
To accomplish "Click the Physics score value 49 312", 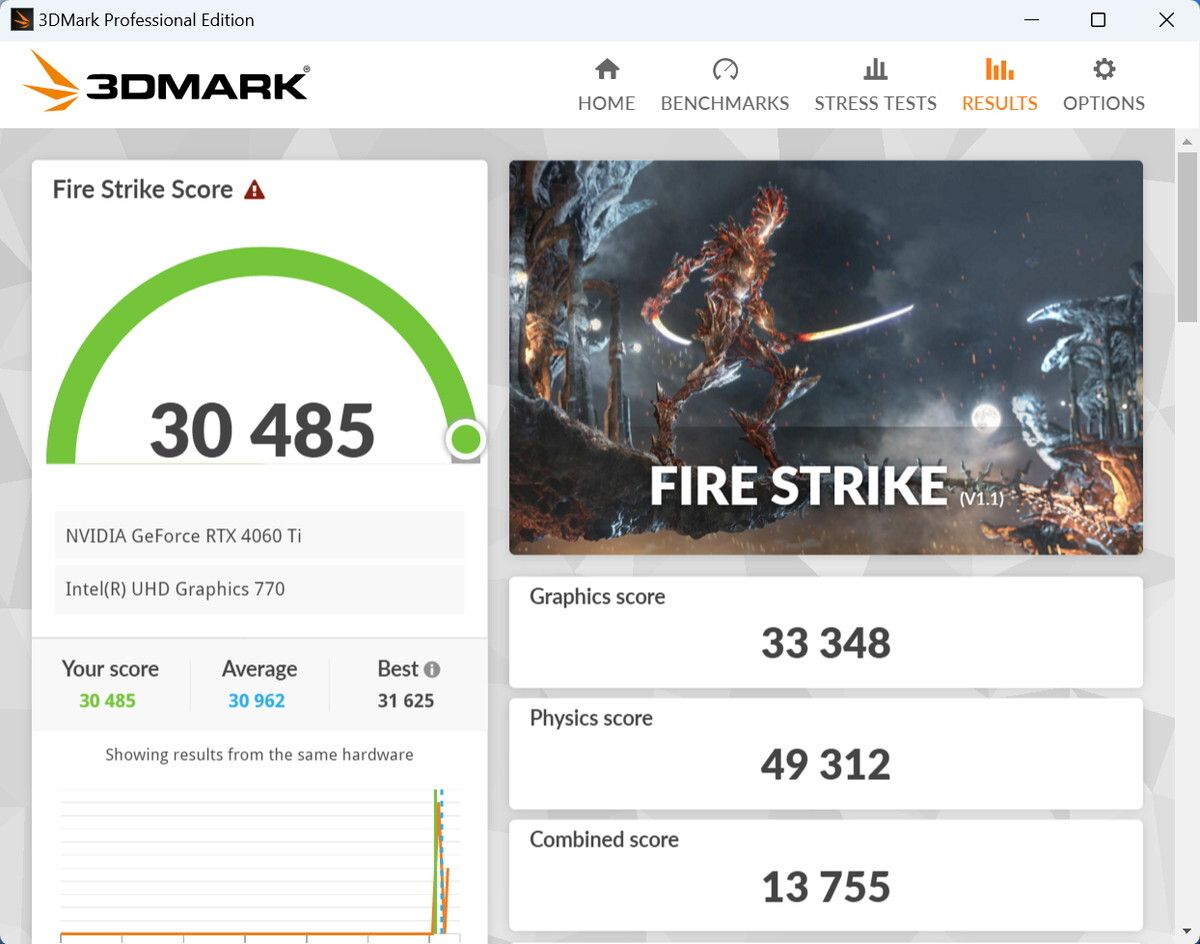I will 826,765.
